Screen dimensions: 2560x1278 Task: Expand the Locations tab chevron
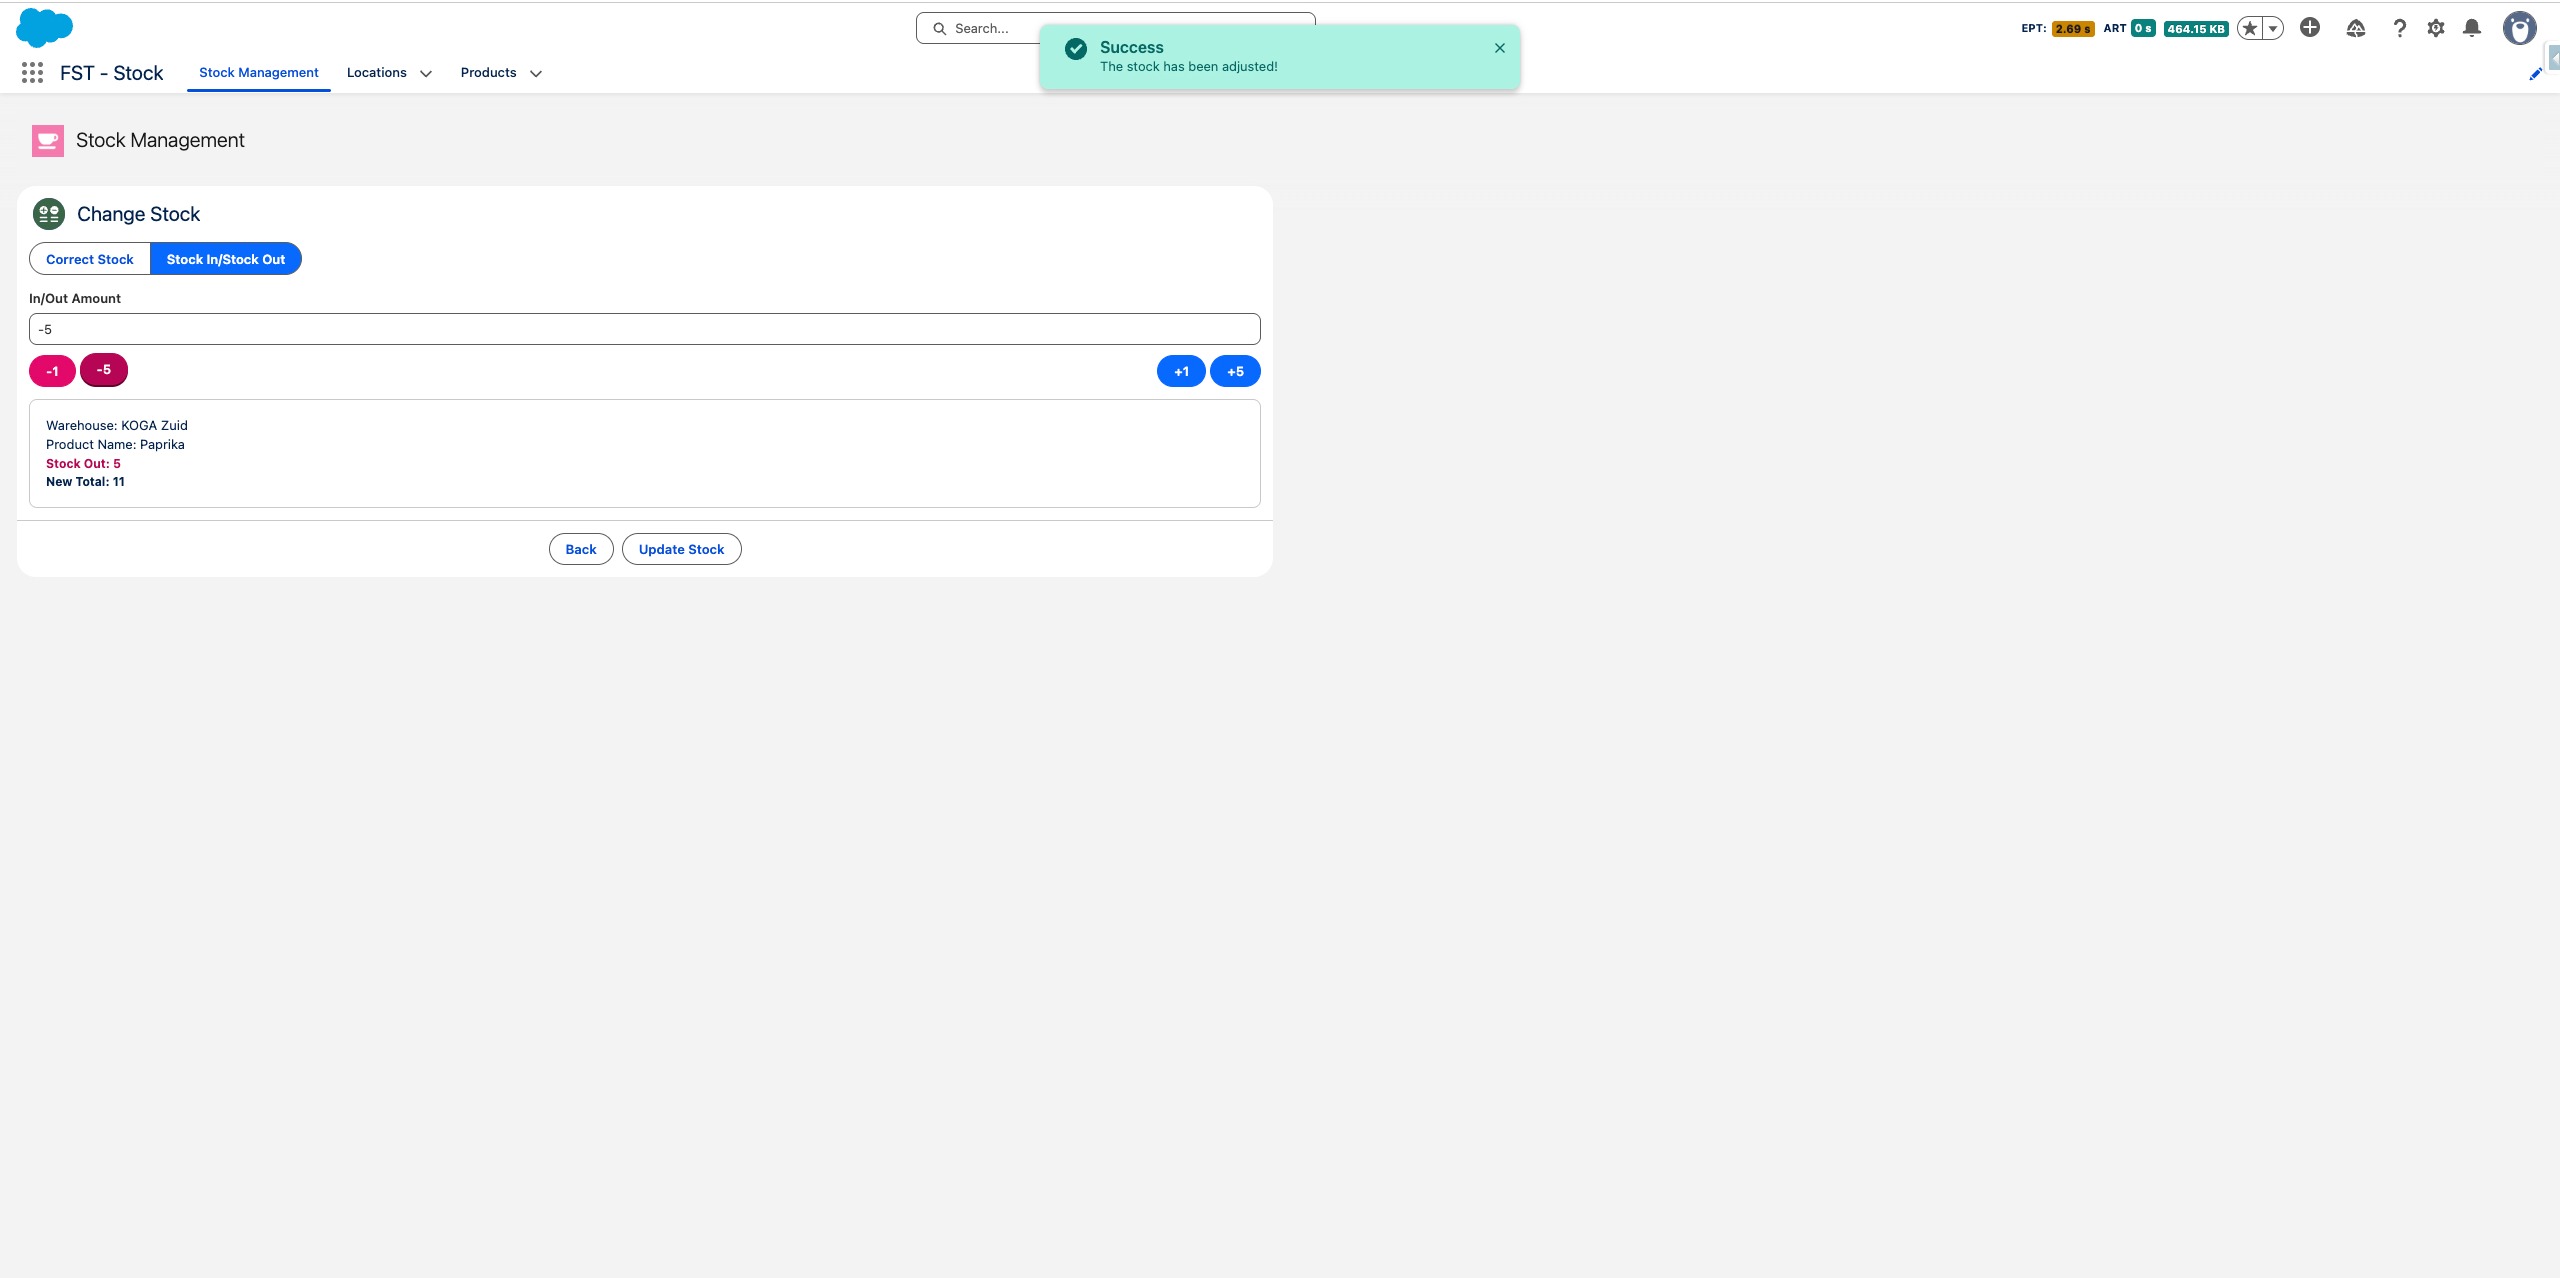pos(426,73)
